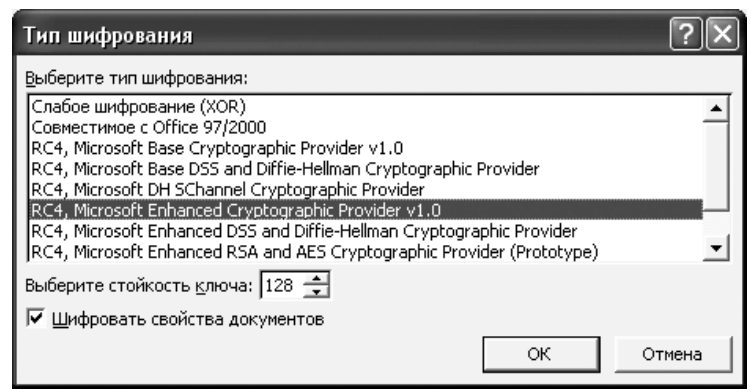Click scrollbar track below the thumb
Screen dimensions: 751x392
(x=716, y=223)
